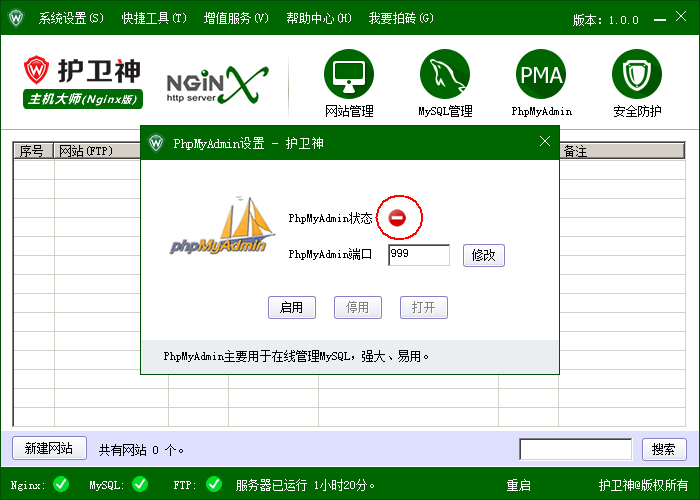
Task: Open the 系统设置(S) menu
Action: 71,18
